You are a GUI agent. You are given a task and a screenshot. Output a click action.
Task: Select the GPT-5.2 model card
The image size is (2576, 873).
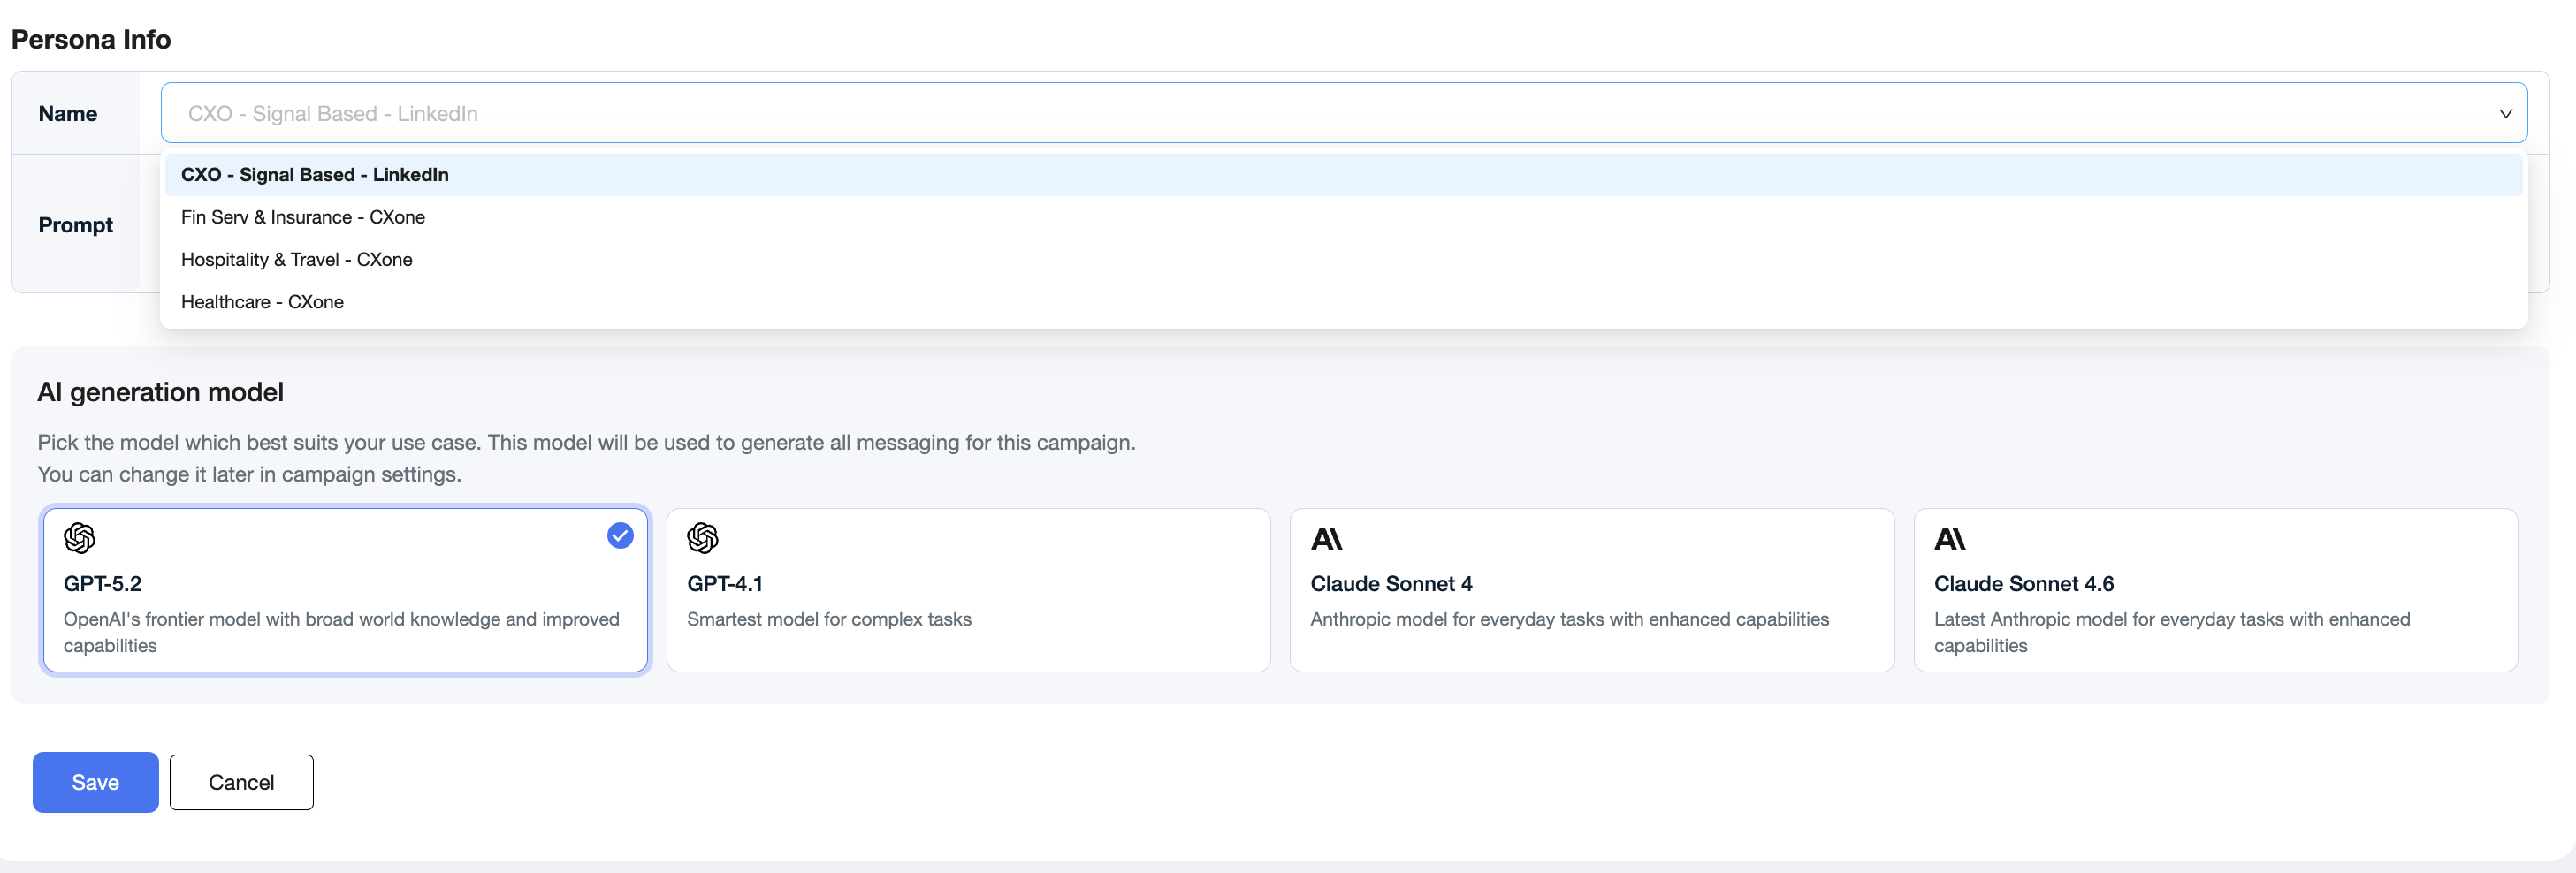pyautogui.click(x=345, y=590)
